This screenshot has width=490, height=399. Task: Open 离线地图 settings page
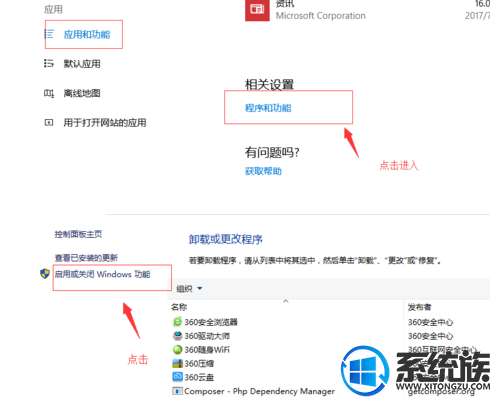click(82, 93)
